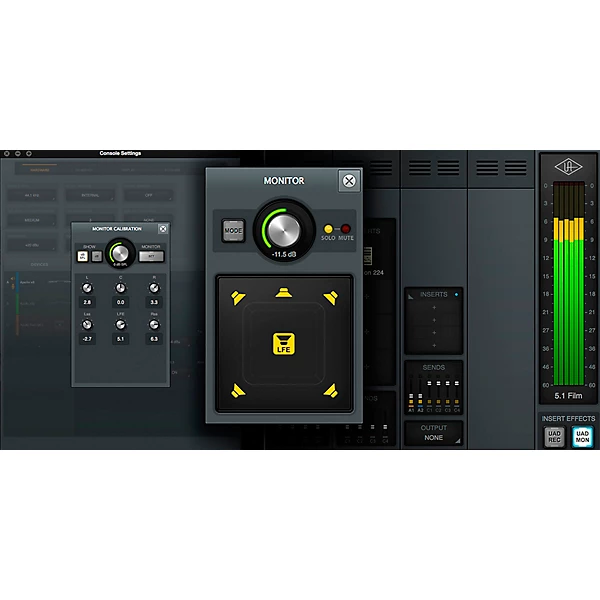This screenshot has height=600, width=600.
Task: Open the OFF dropdown in Console Settings
Action: [148, 196]
